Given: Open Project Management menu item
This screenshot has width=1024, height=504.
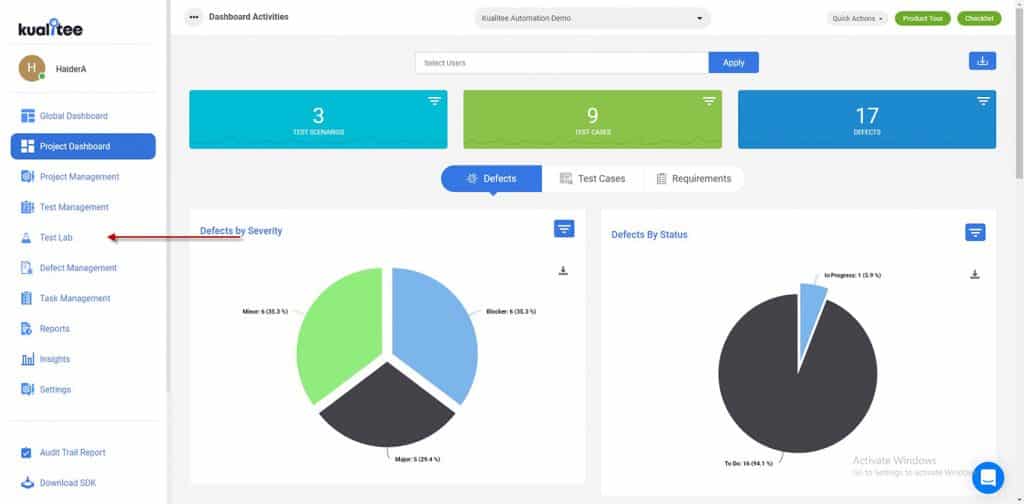Looking at the screenshot, I should [x=80, y=177].
